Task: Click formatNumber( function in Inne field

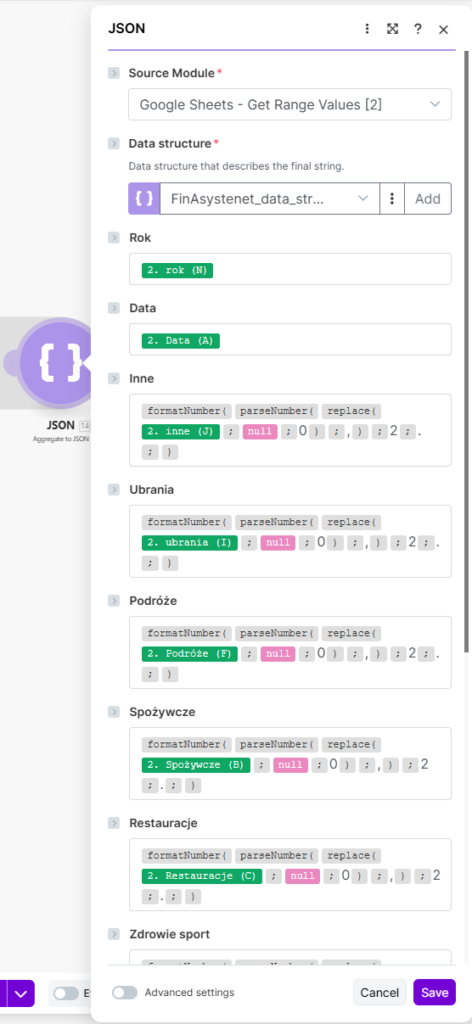Action: click(x=186, y=411)
